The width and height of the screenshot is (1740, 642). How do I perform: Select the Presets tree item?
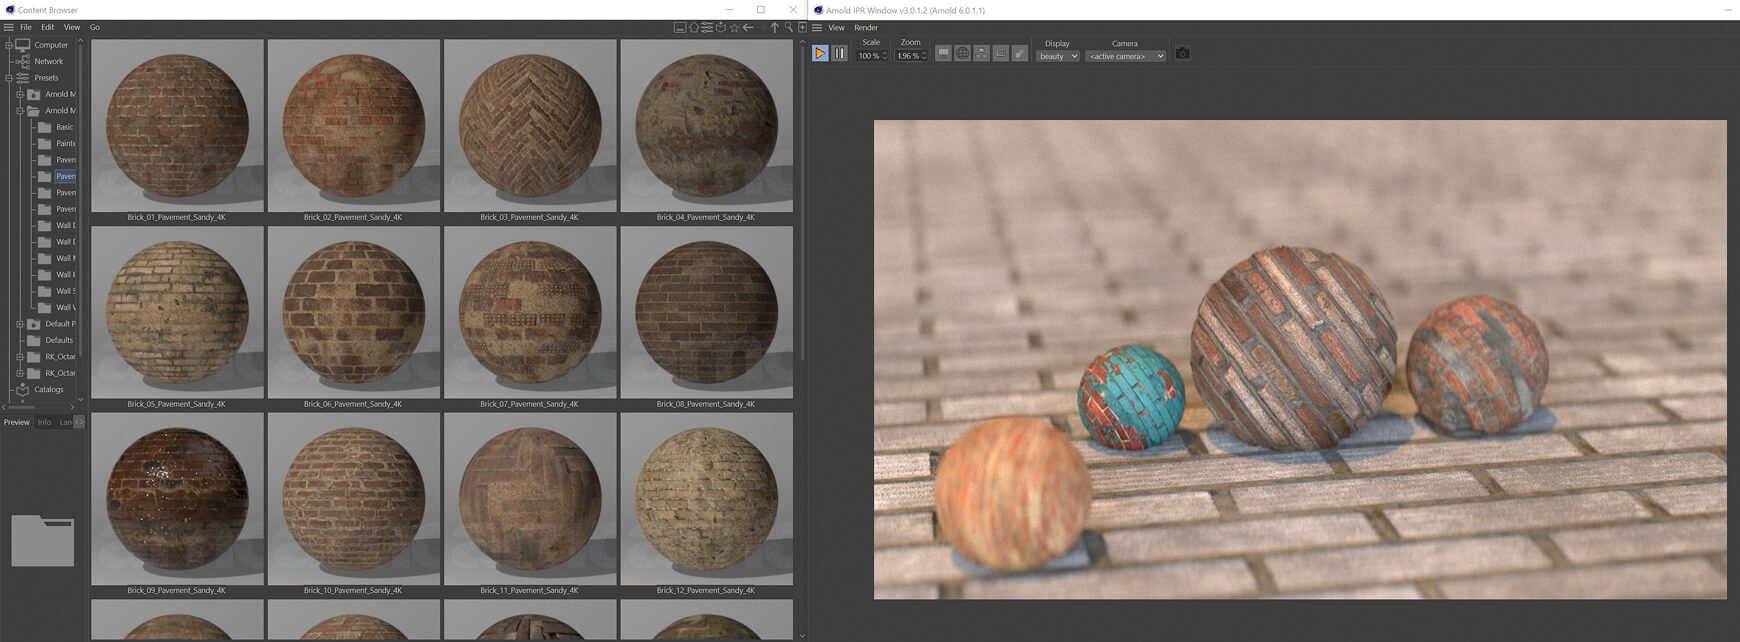pos(47,78)
